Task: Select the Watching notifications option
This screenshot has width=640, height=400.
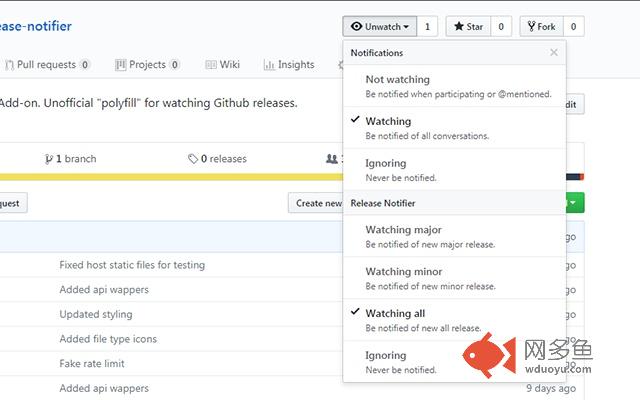Action: (x=455, y=128)
